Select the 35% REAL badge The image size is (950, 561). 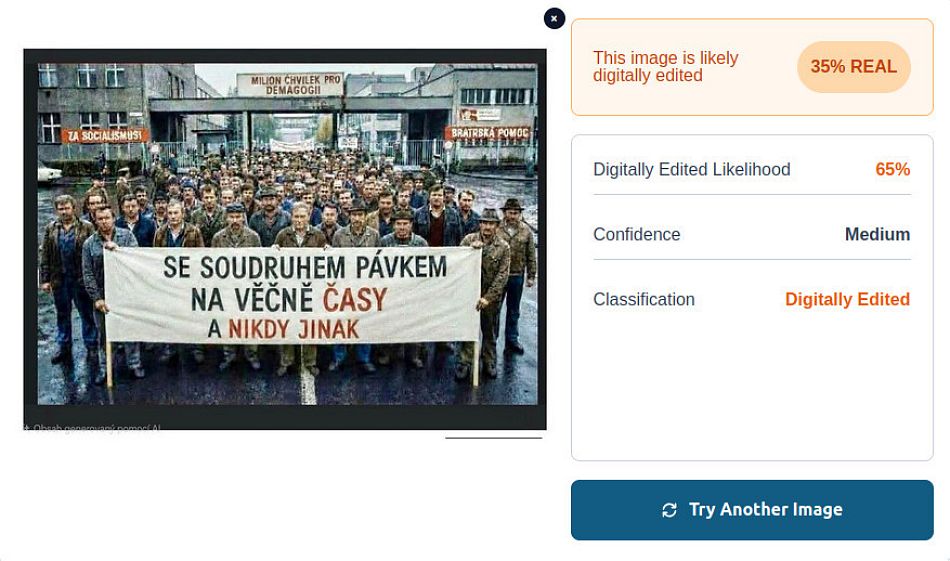853,67
